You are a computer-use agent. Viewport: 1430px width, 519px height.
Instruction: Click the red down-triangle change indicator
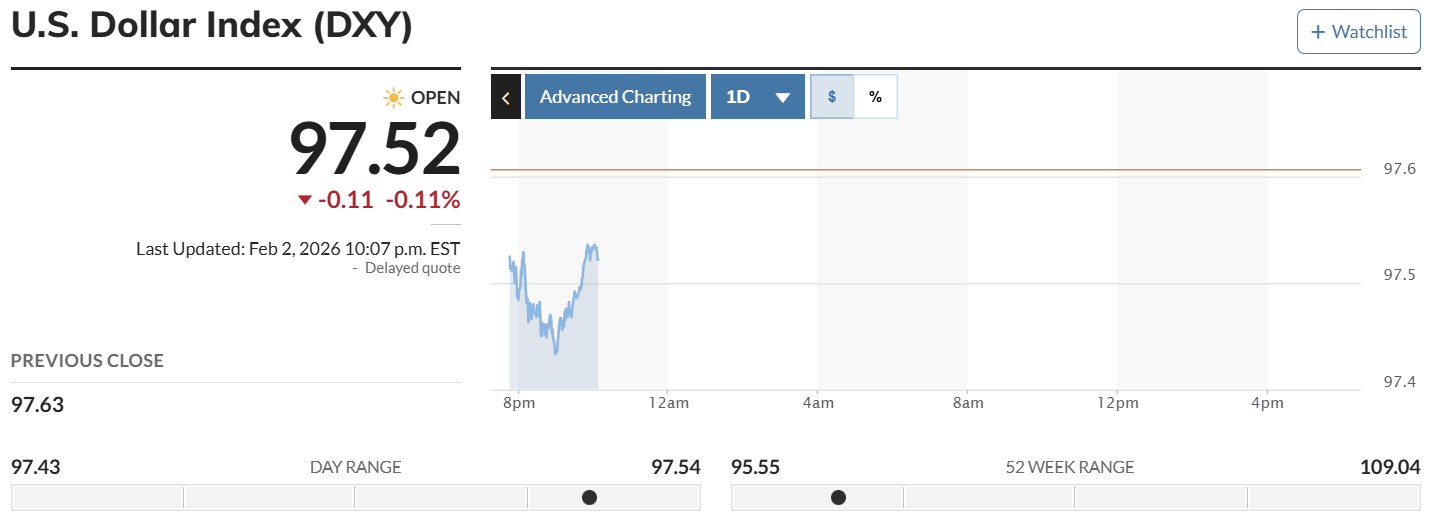[x=305, y=200]
